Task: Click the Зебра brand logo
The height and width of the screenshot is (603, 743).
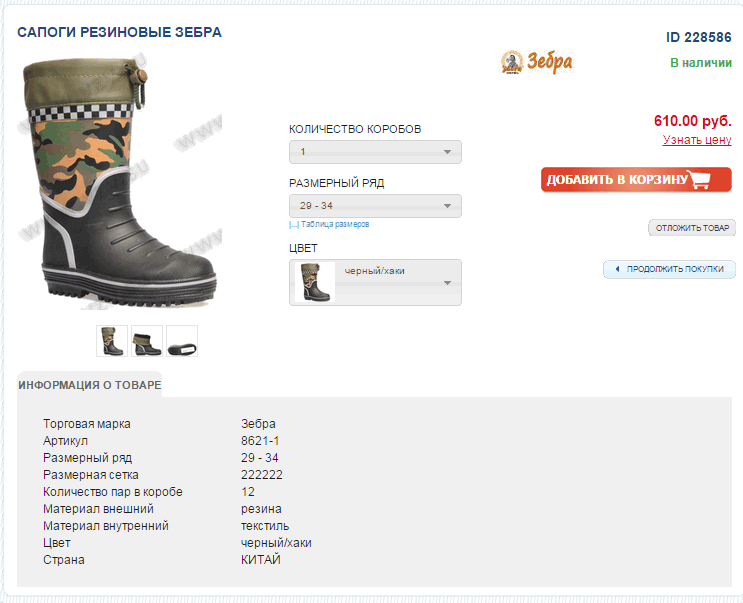Action: coord(536,62)
